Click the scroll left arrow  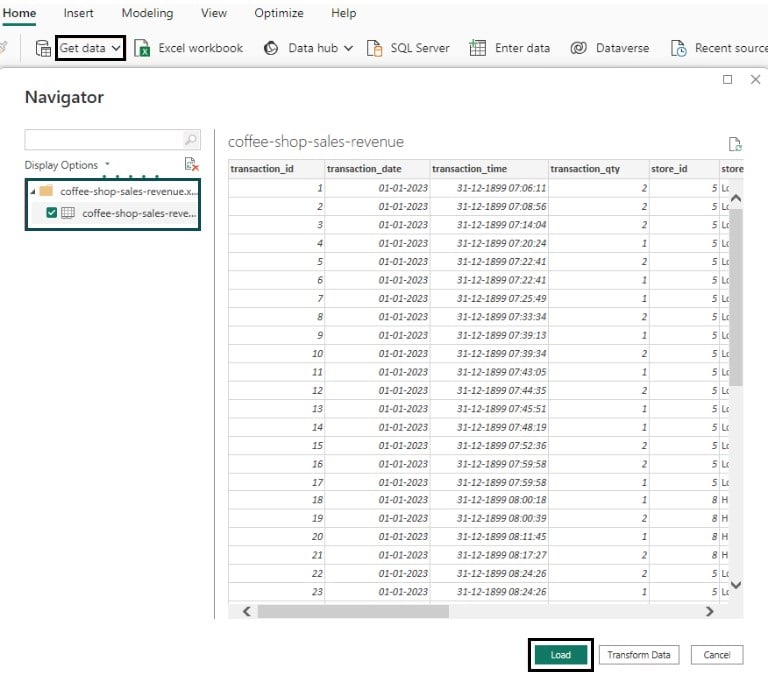[247, 611]
